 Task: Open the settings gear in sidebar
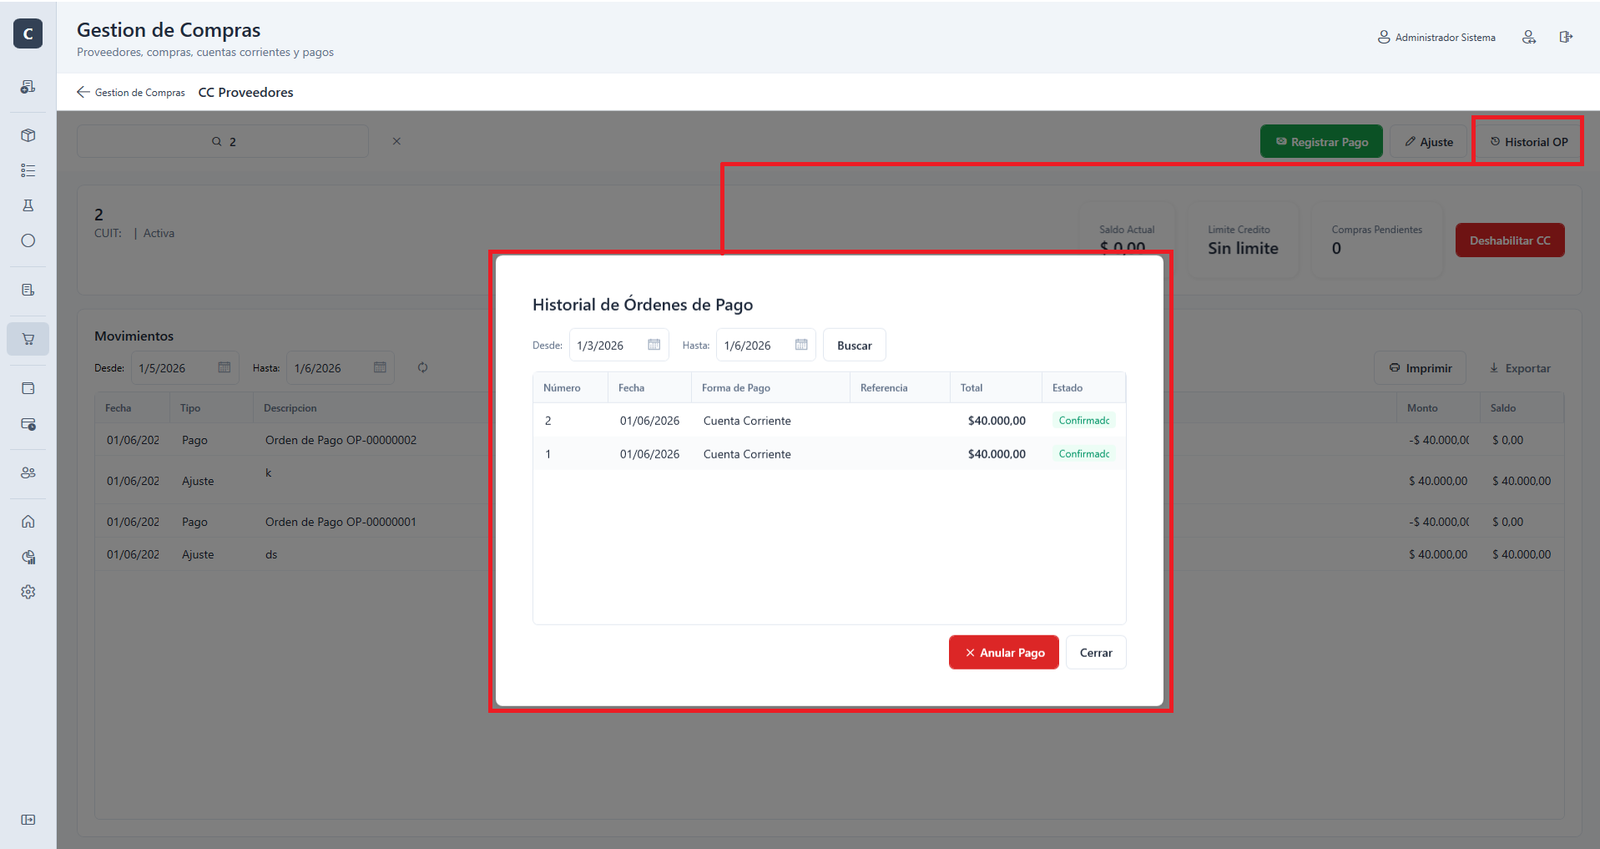coord(28,592)
